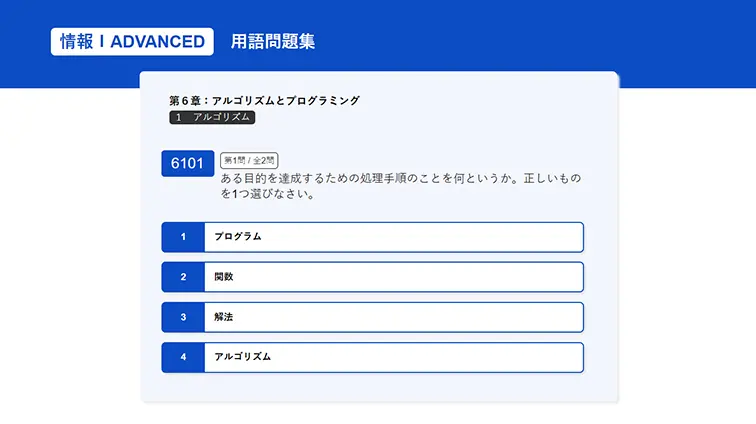Click the 情報 I ADVANCED logo

pos(132,42)
